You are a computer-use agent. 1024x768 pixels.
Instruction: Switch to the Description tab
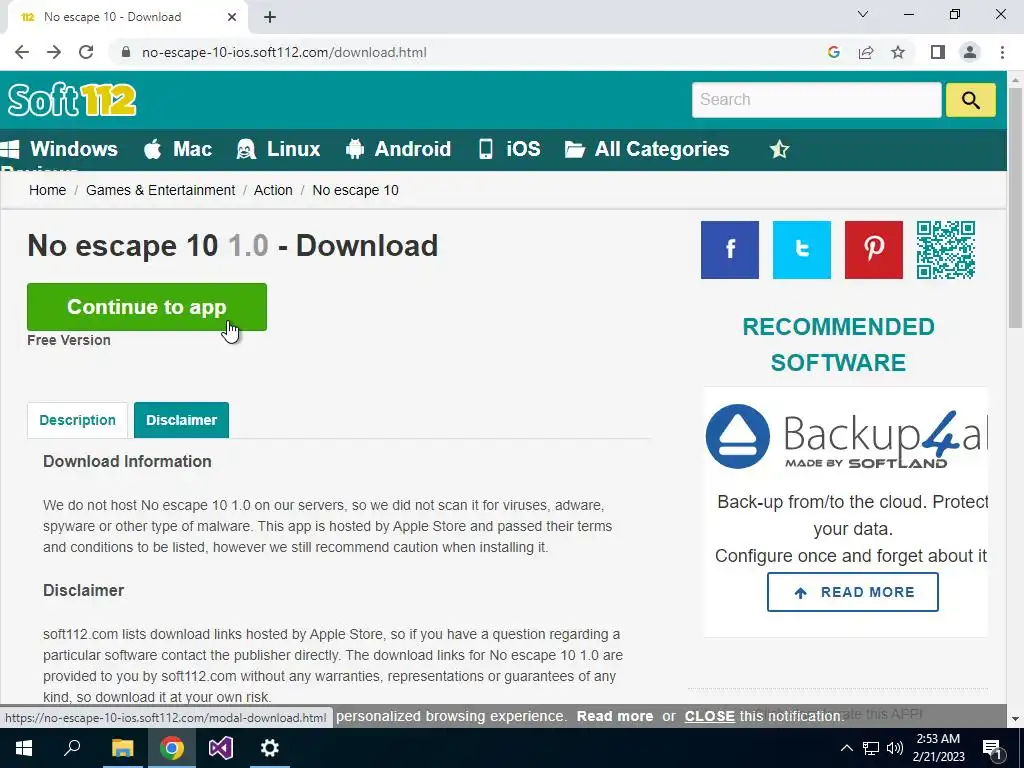(77, 420)
